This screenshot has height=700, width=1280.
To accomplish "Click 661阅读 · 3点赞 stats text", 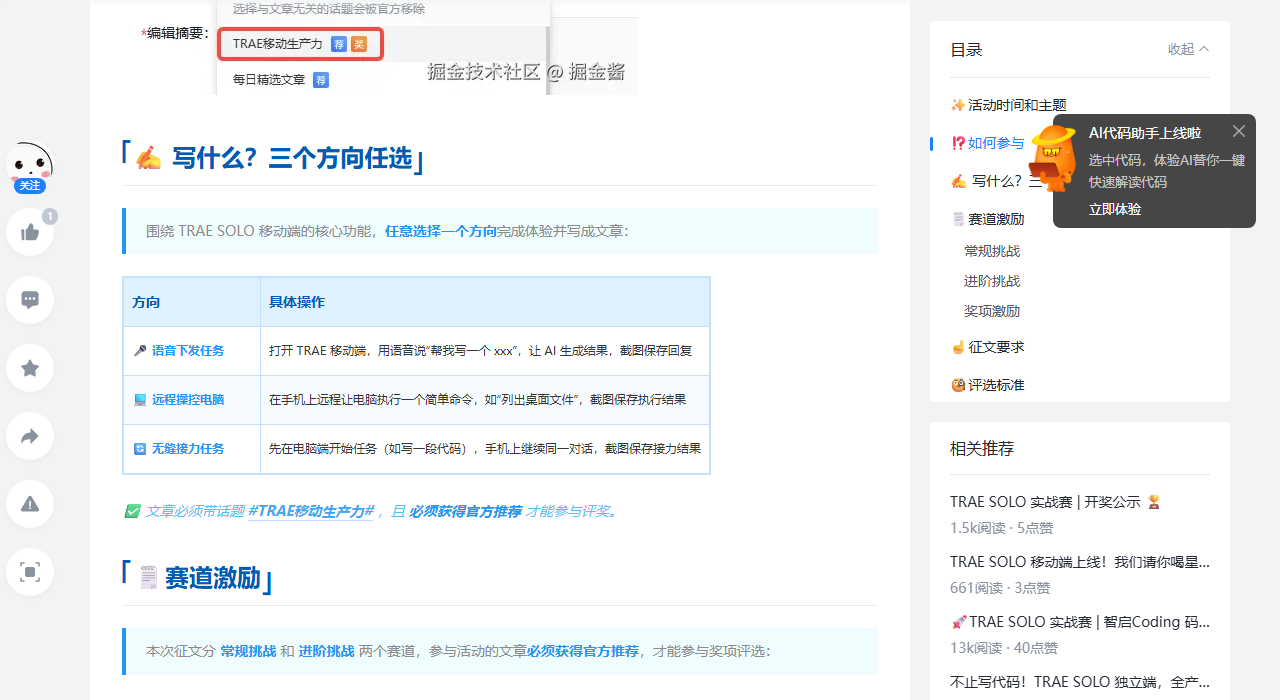I will coord(1000,588).
